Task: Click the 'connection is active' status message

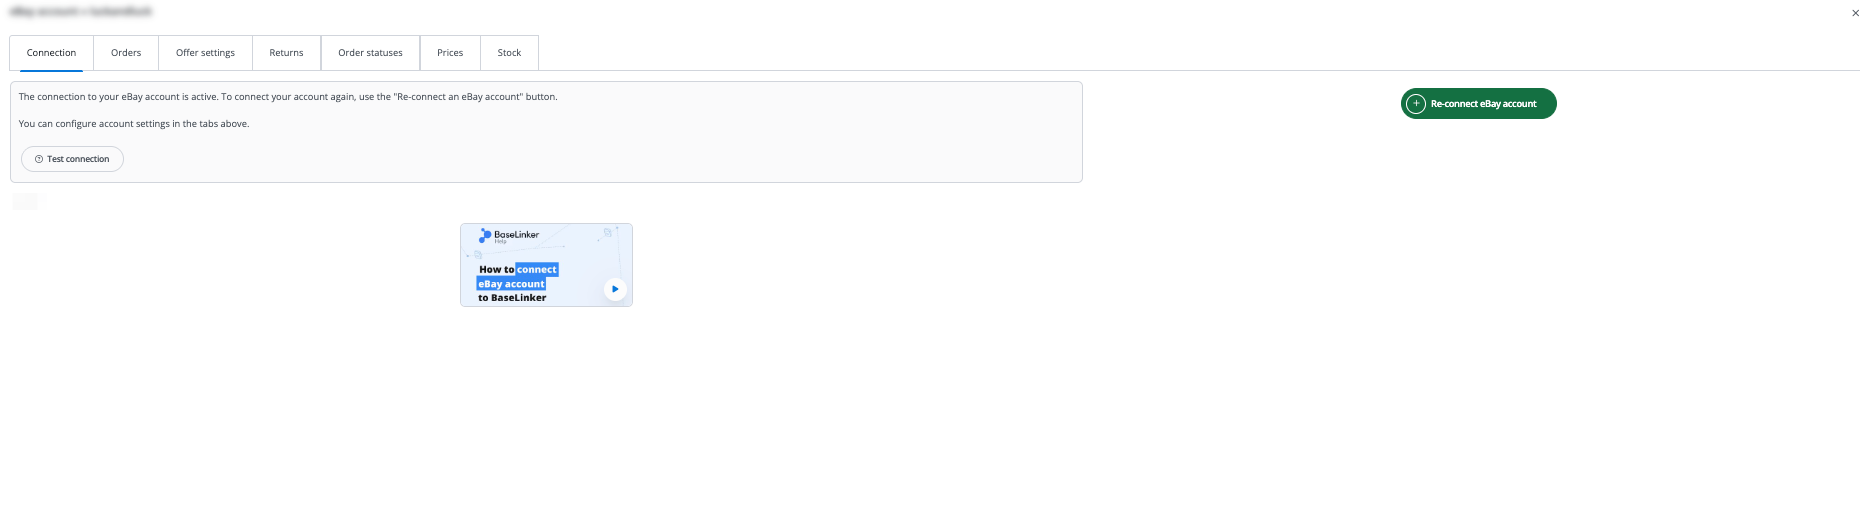Action: tap(288, 97)
